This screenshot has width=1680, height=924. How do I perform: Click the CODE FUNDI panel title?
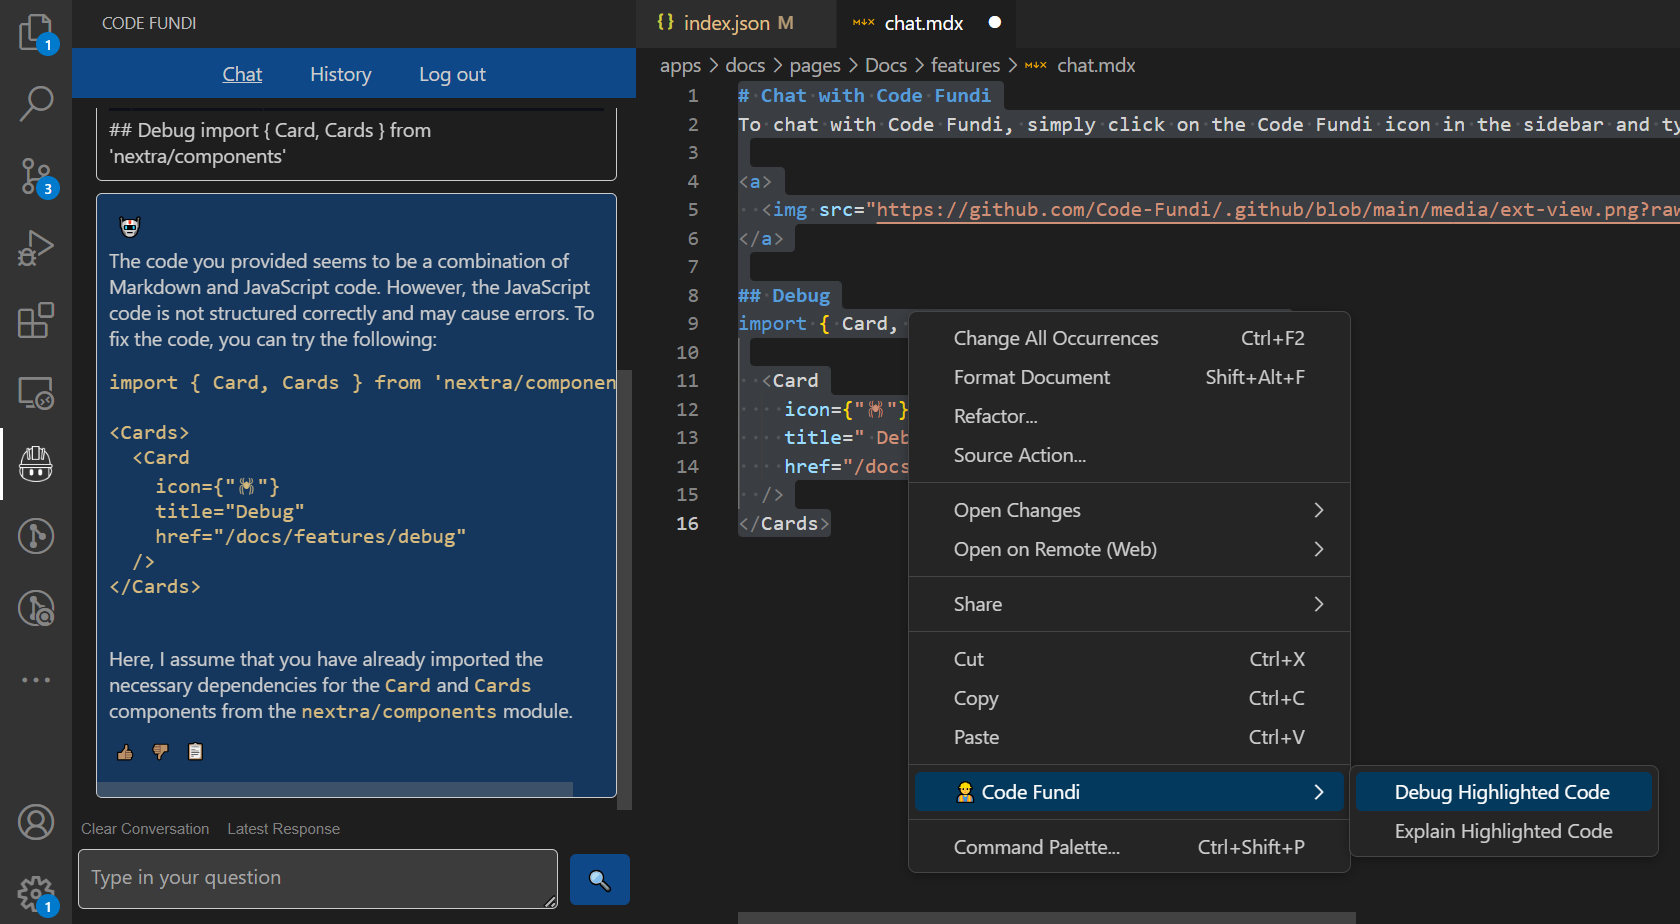(x=149, y=23)
